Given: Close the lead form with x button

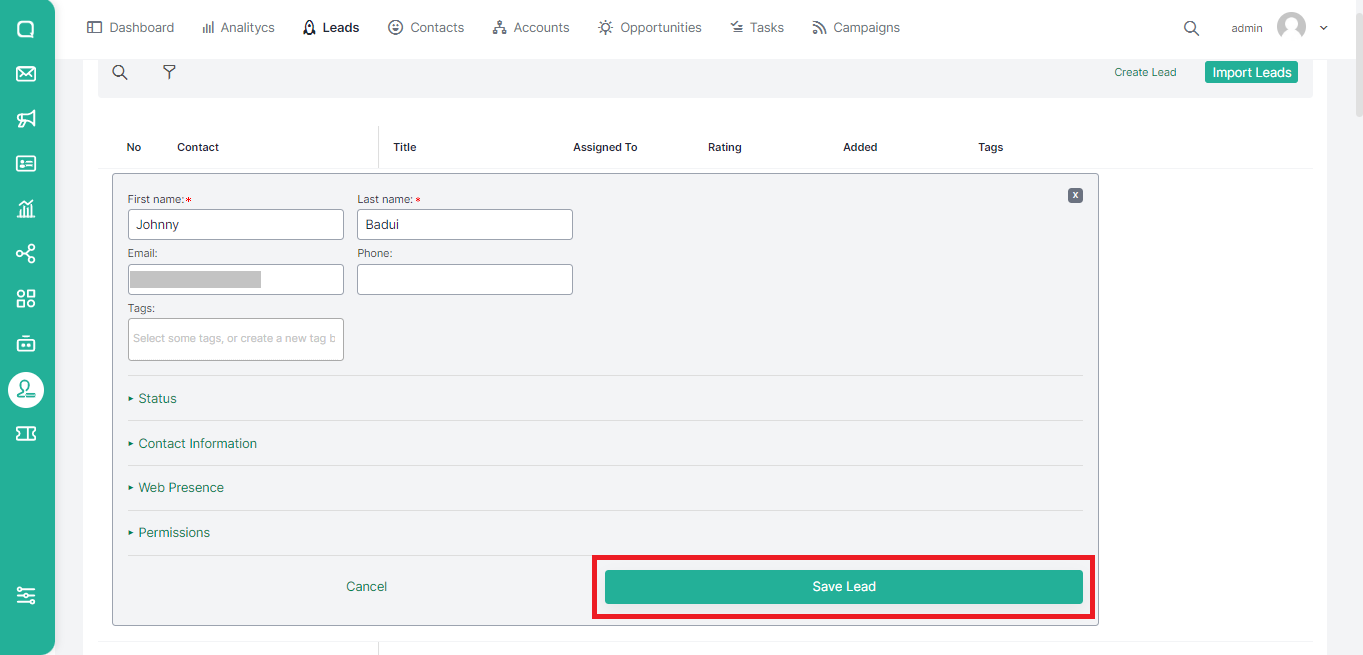Looking at the screenshot, I should (1075, 196).
